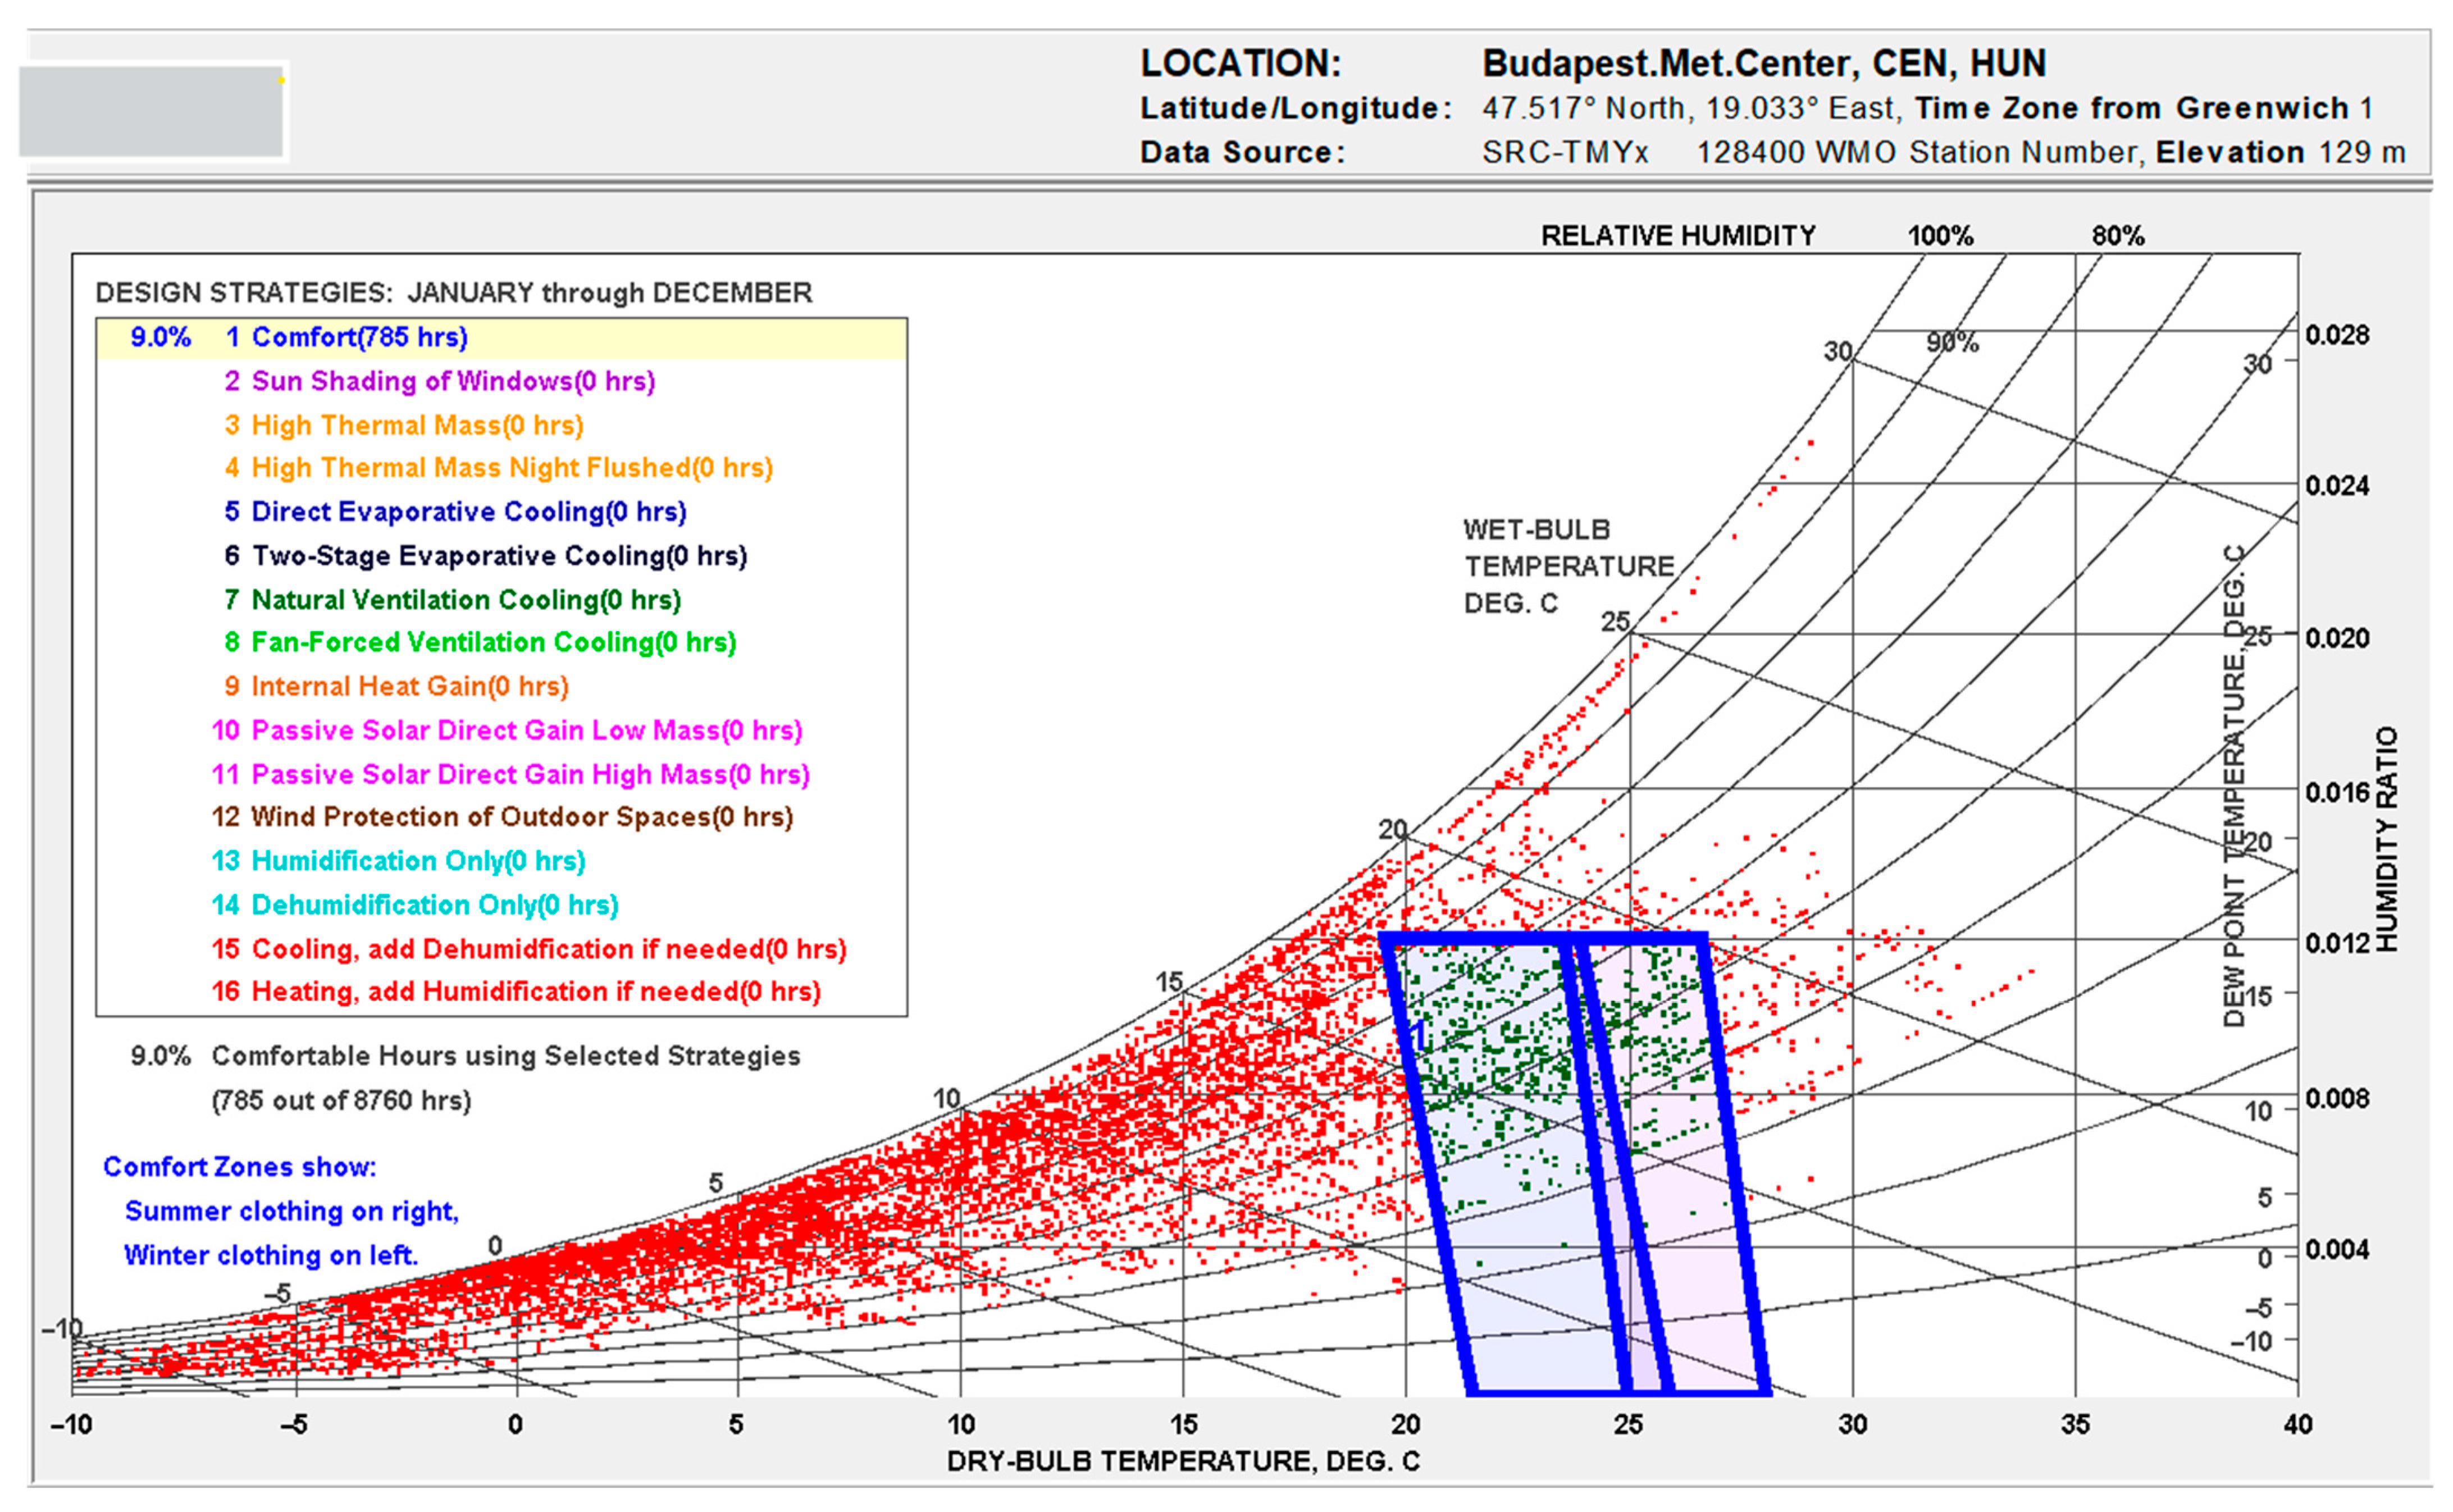This screenshot has height=1512, width=2453.
Task: Select Natural Ventilation Cooling strategy
Action: click(x=465, y=600)
